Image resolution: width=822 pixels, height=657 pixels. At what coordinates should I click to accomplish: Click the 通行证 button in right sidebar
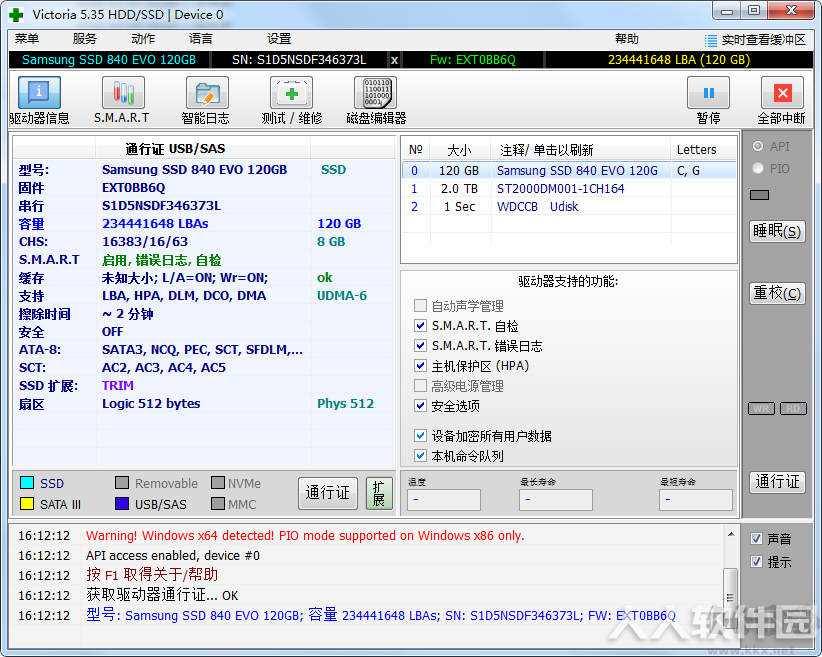(777, 481)
